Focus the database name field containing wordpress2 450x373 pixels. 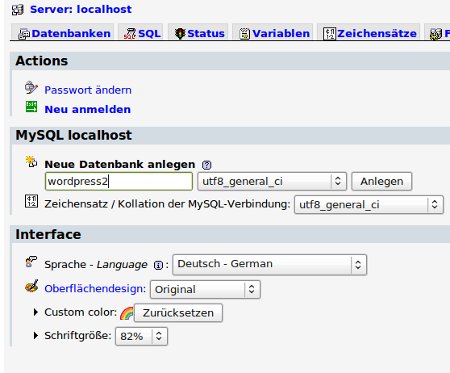pos(119,181)
